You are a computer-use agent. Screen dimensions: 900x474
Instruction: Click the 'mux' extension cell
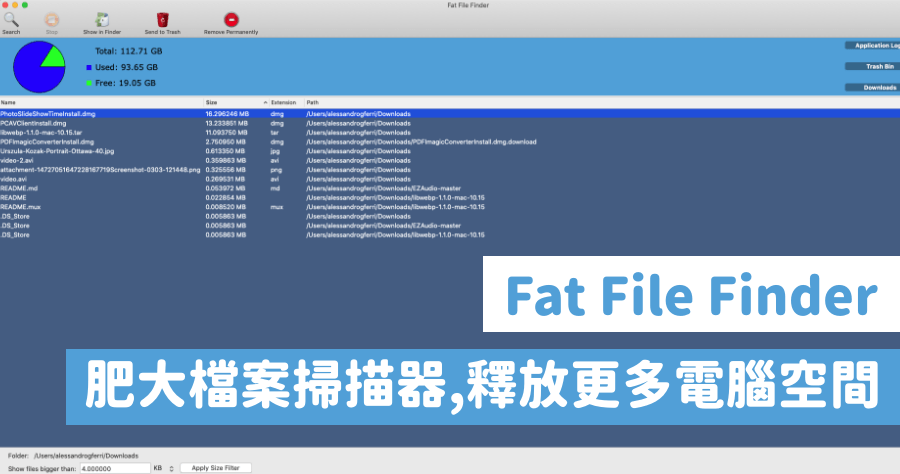pyautogui.click(x=277, y=207)
